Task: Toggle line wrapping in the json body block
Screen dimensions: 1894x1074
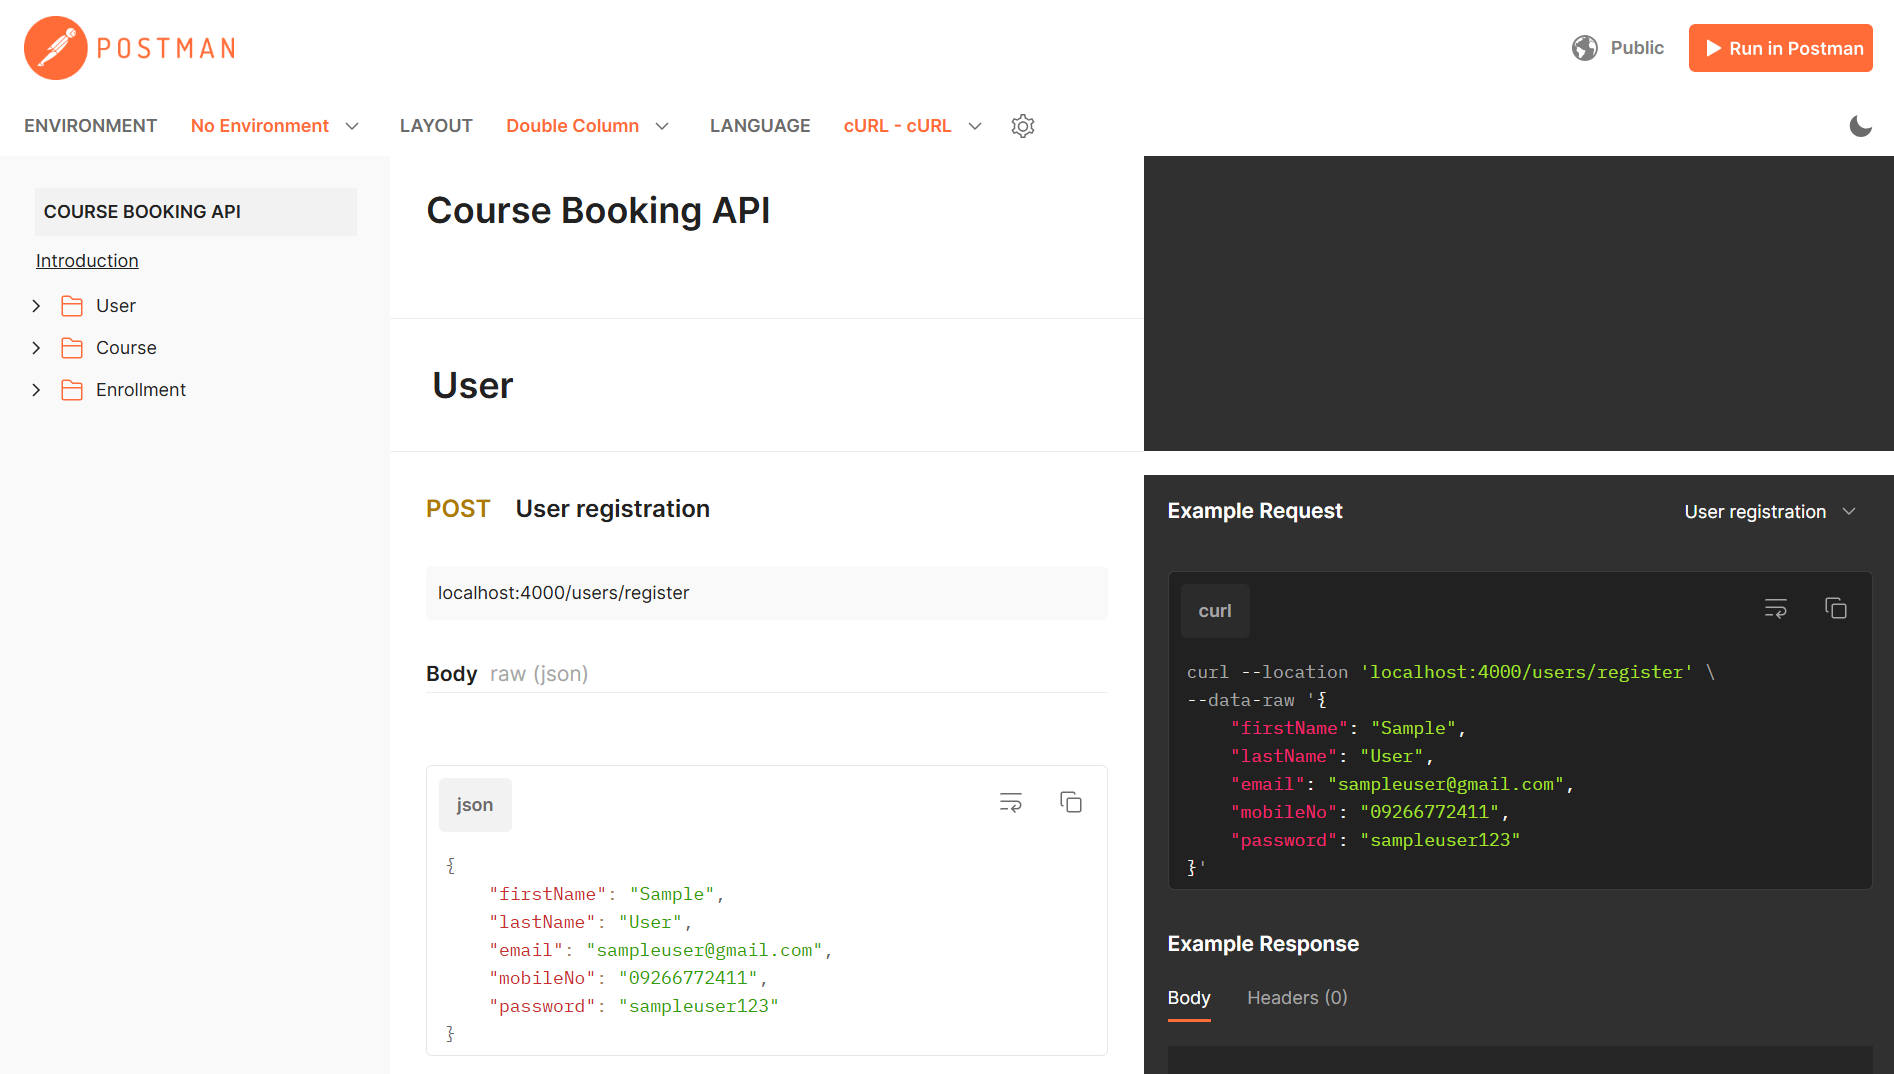Action: [x=1010, y=802]
